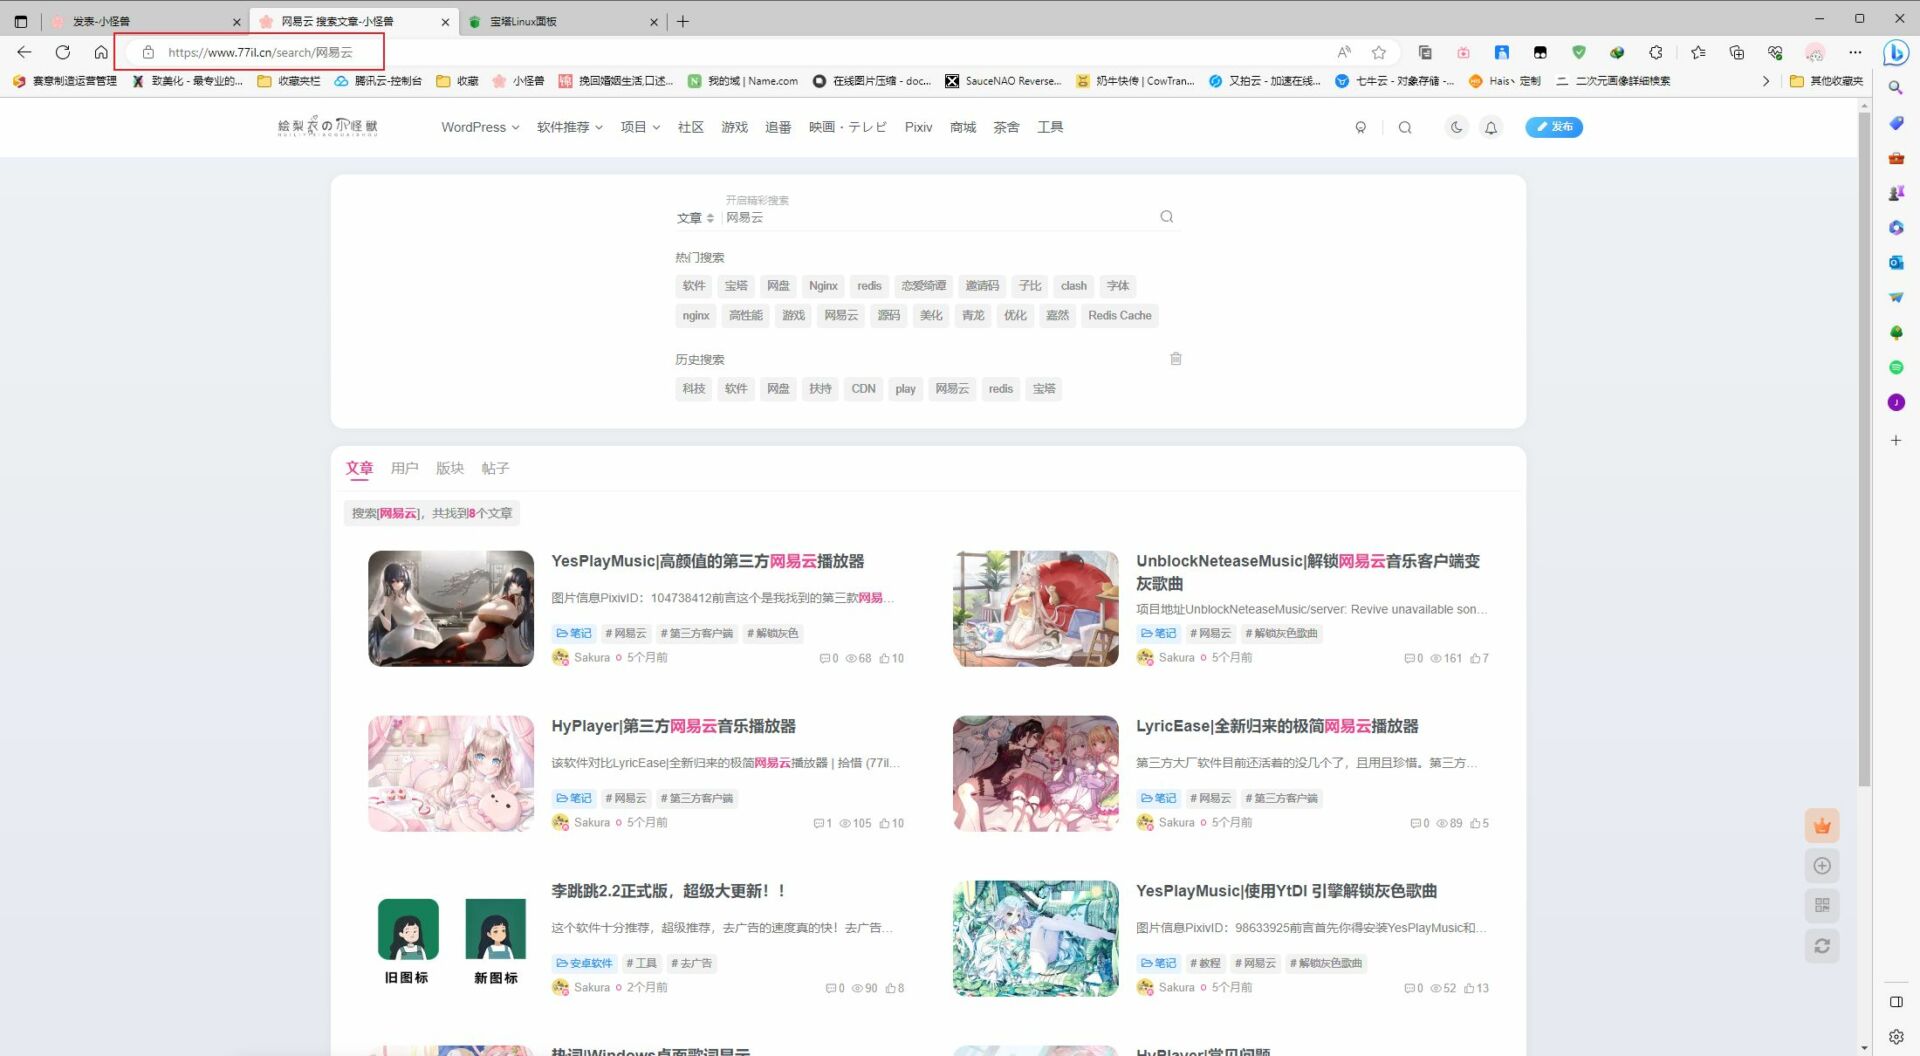Open the site search magnifier icon
The image size is (1920, 1056).
pos(1405,127)
